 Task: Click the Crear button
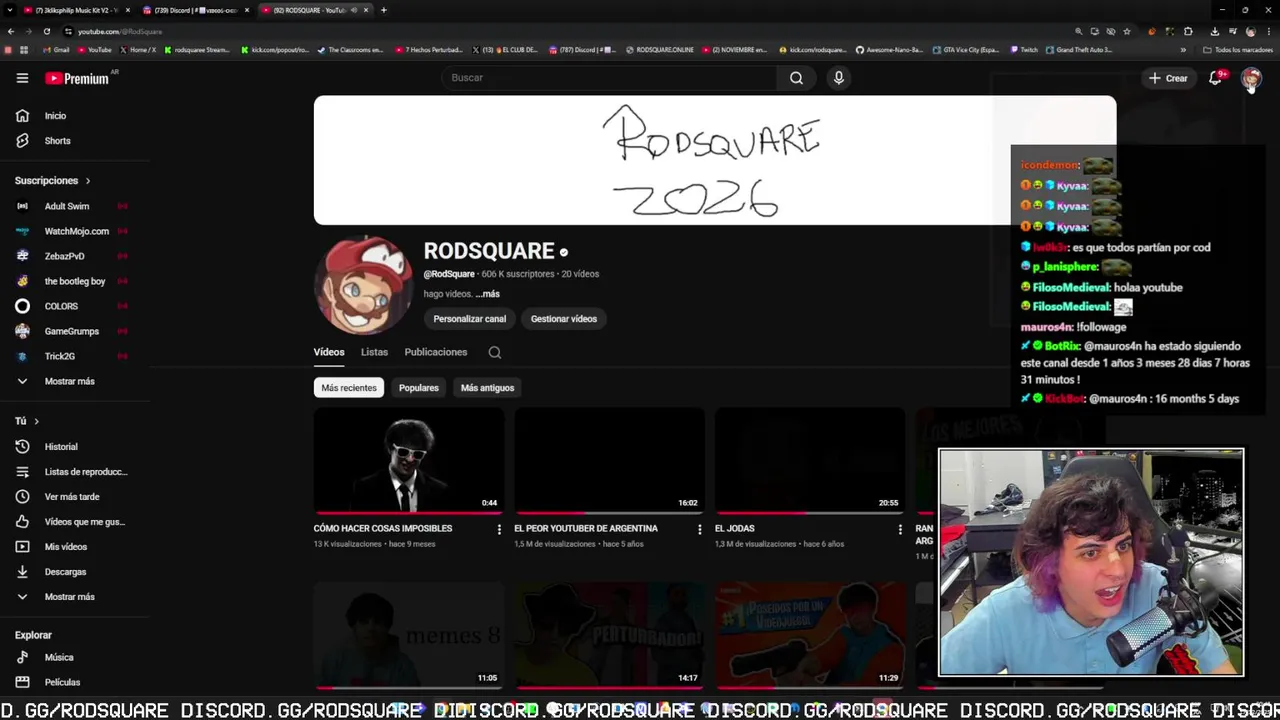(x=1168, y=78)
